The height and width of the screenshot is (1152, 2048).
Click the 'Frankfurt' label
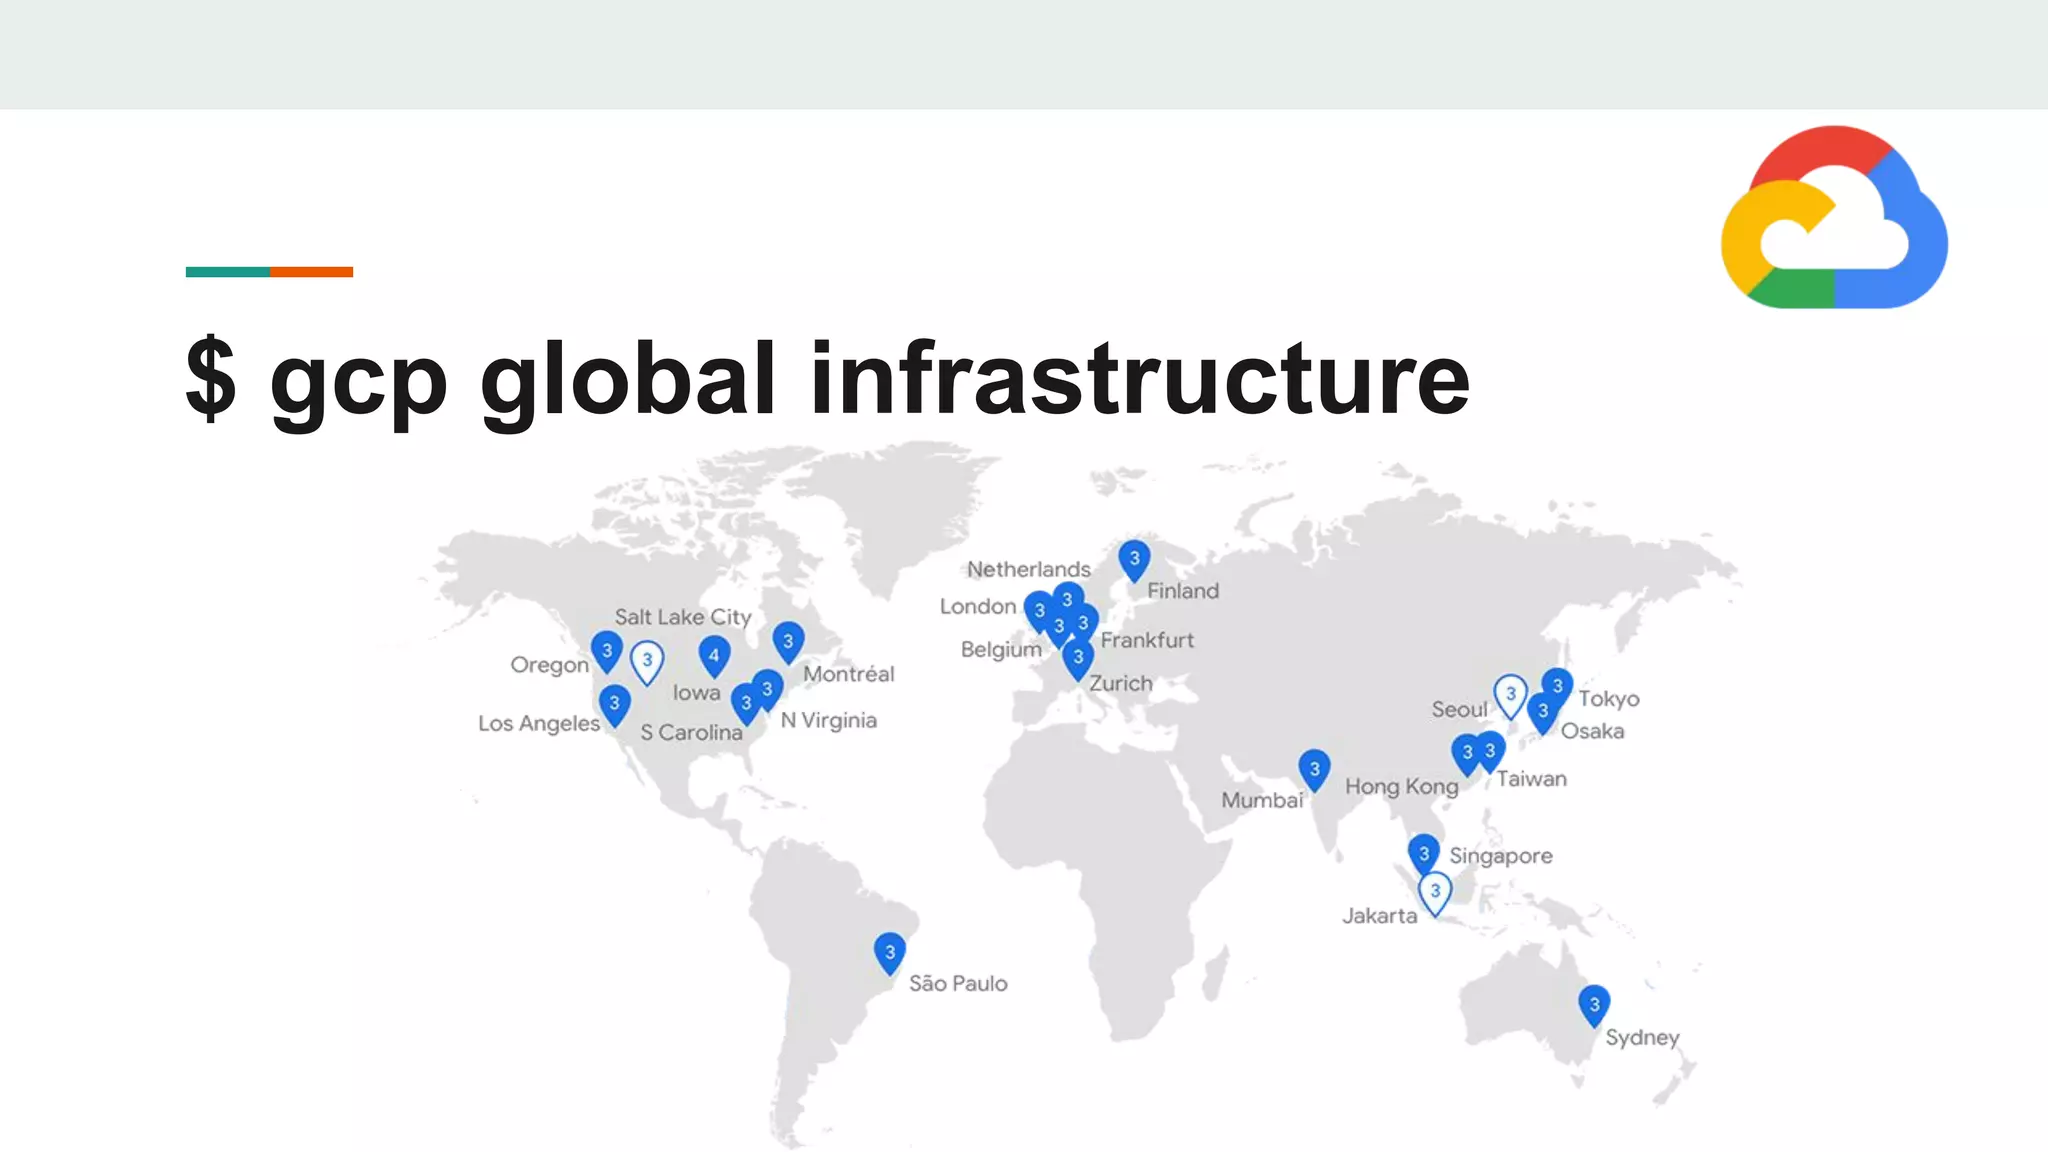pos(1148,641)
